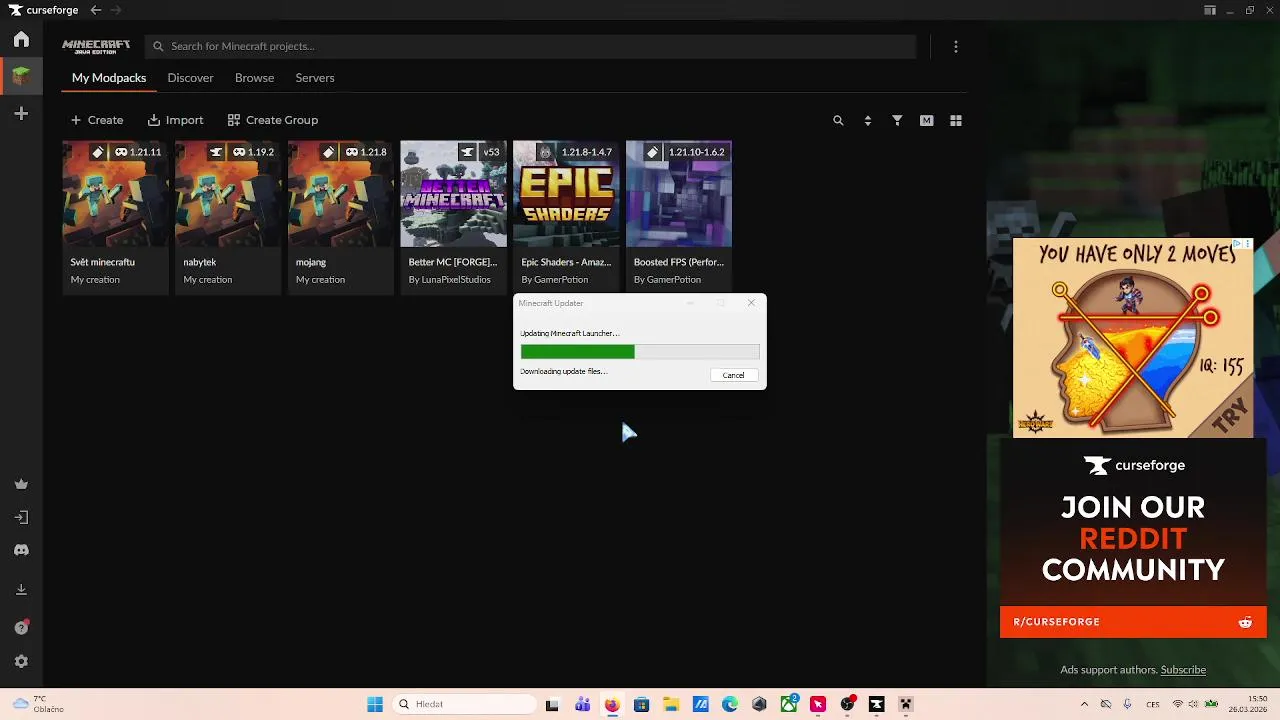The image size is (1280, 720).
Task: Open the CurseForge Home sidebar icon
Action: click(x=21, y=40)
